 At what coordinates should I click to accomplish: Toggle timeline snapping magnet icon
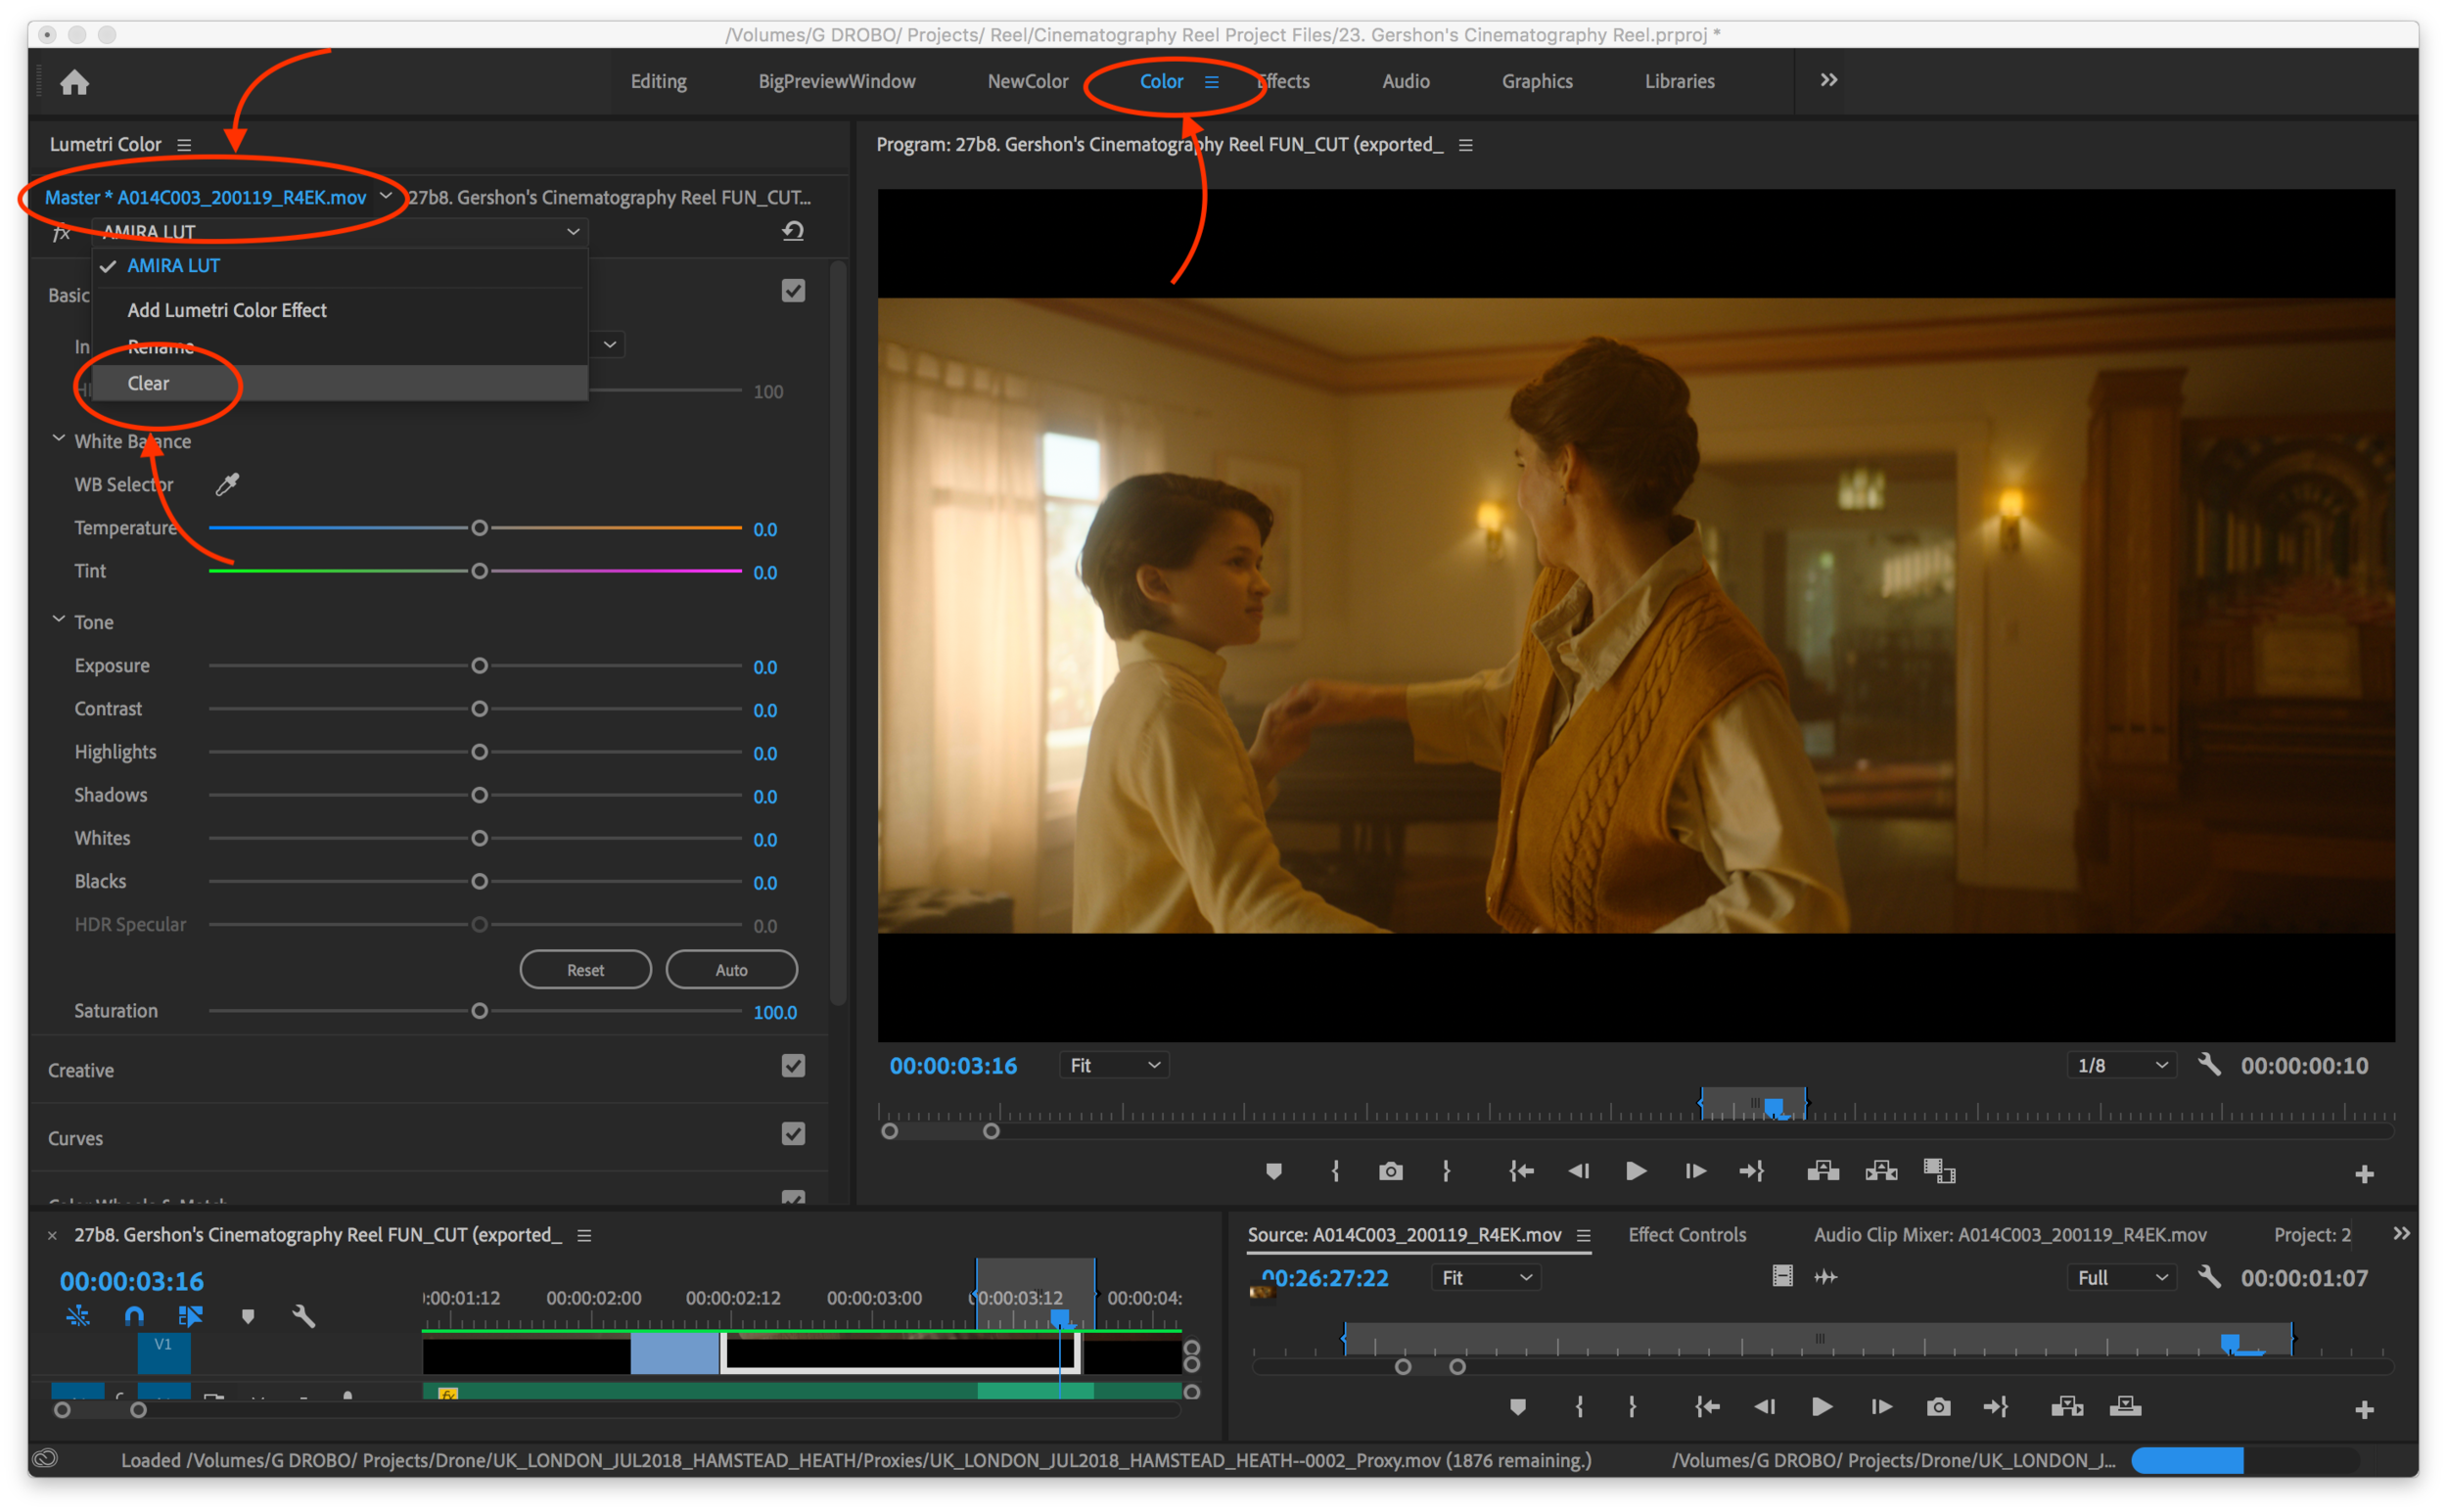pyautogui.click(x=134, y=1317)
